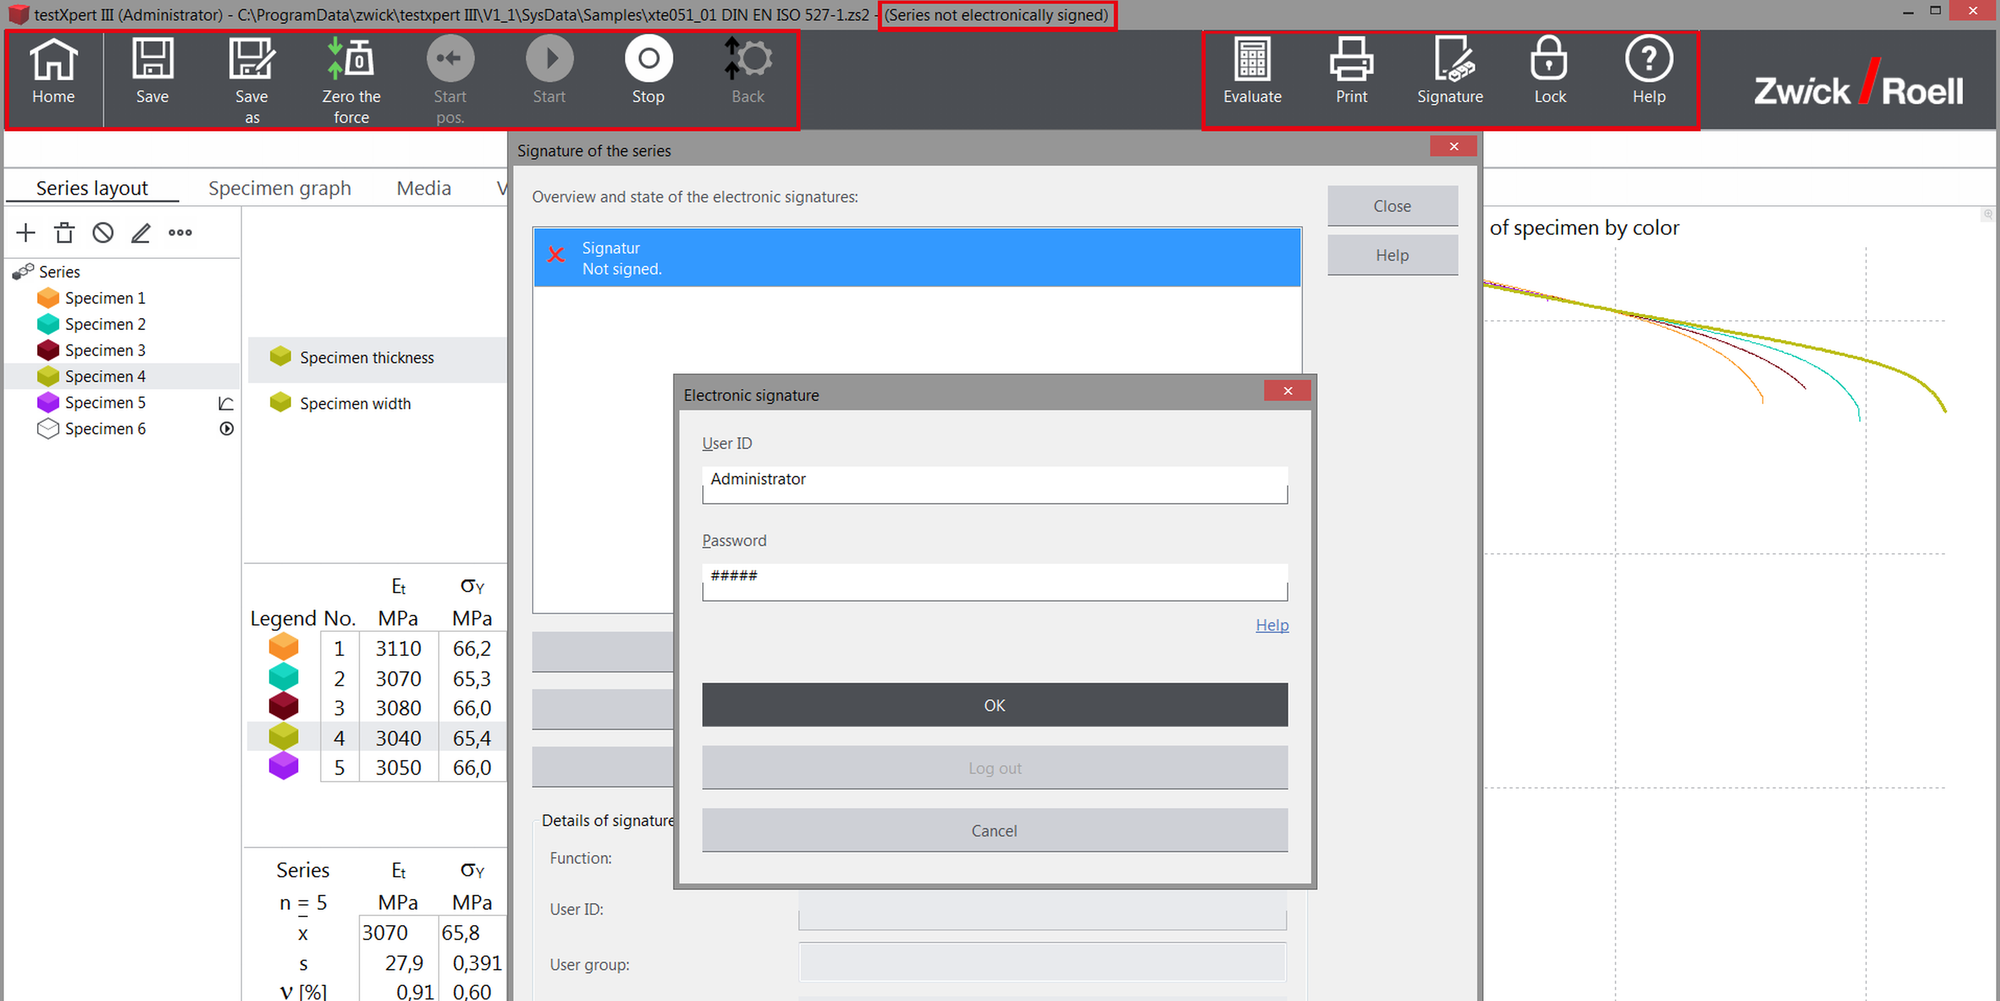The width and height of the screenshot is (2000, 1001).
Task: Open the Media tab
Action: (x=423, y=188)
